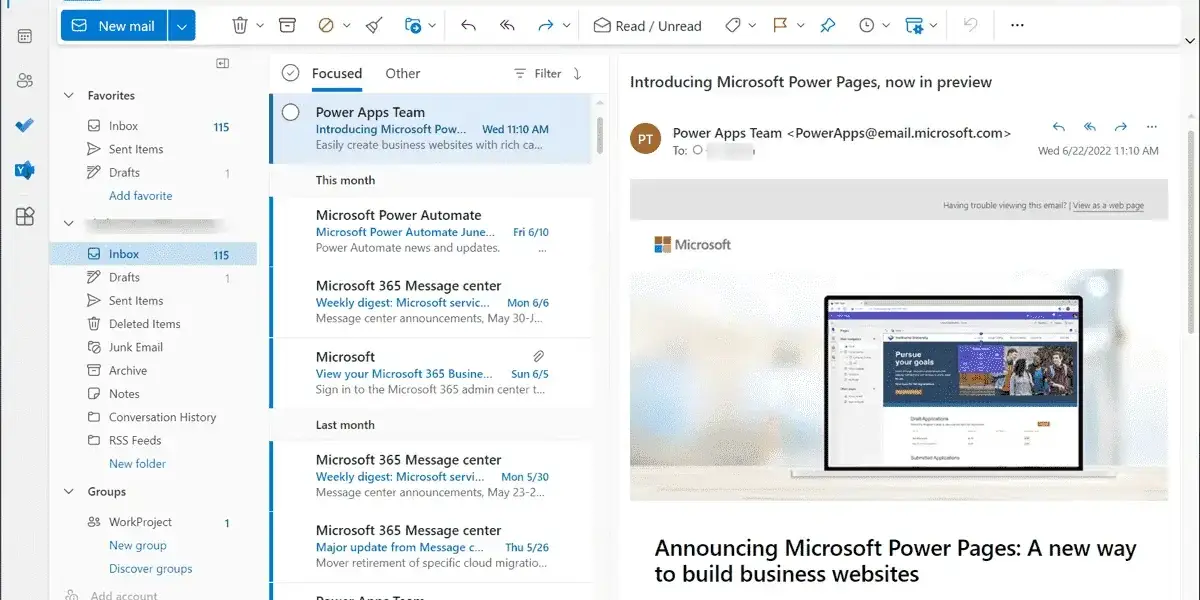Image resolution: width=1200 pixels, height=600 pixels.
Task: Open the Filter menu in the message list
Action: pyautogui.click(x=537, y=73)
